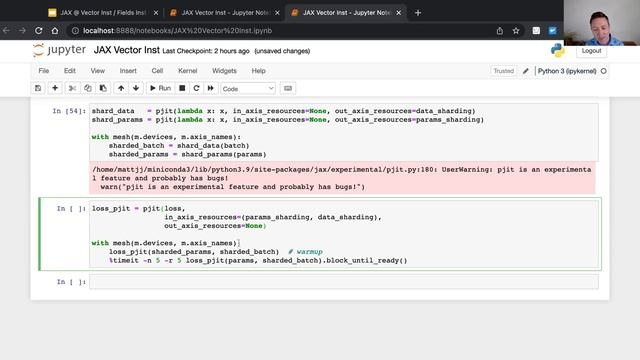Switch to the second JAX Vector Inst tab
Screen dimensions: 640x360
point(224,13)
